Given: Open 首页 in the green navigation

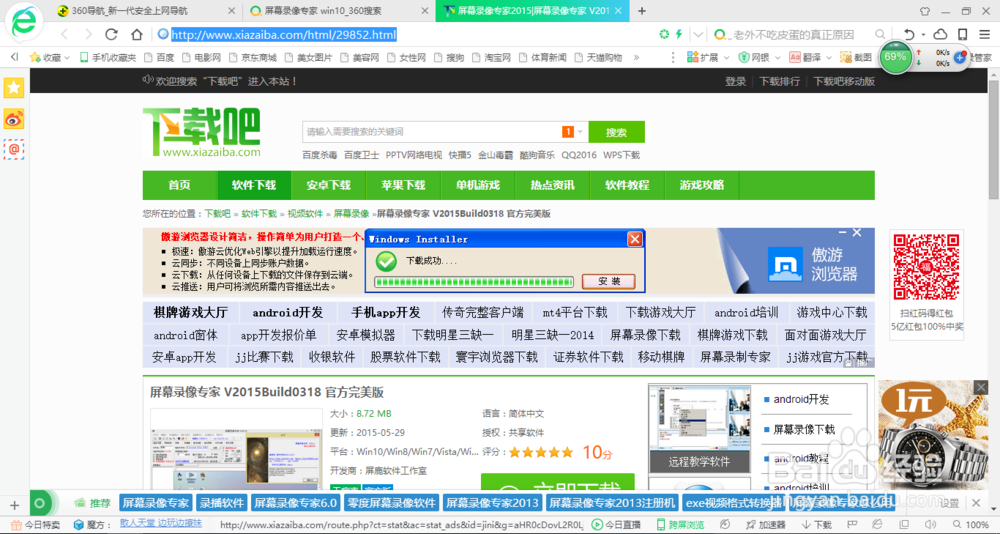Looking at the screenshot, I should (x=179, y=185).
